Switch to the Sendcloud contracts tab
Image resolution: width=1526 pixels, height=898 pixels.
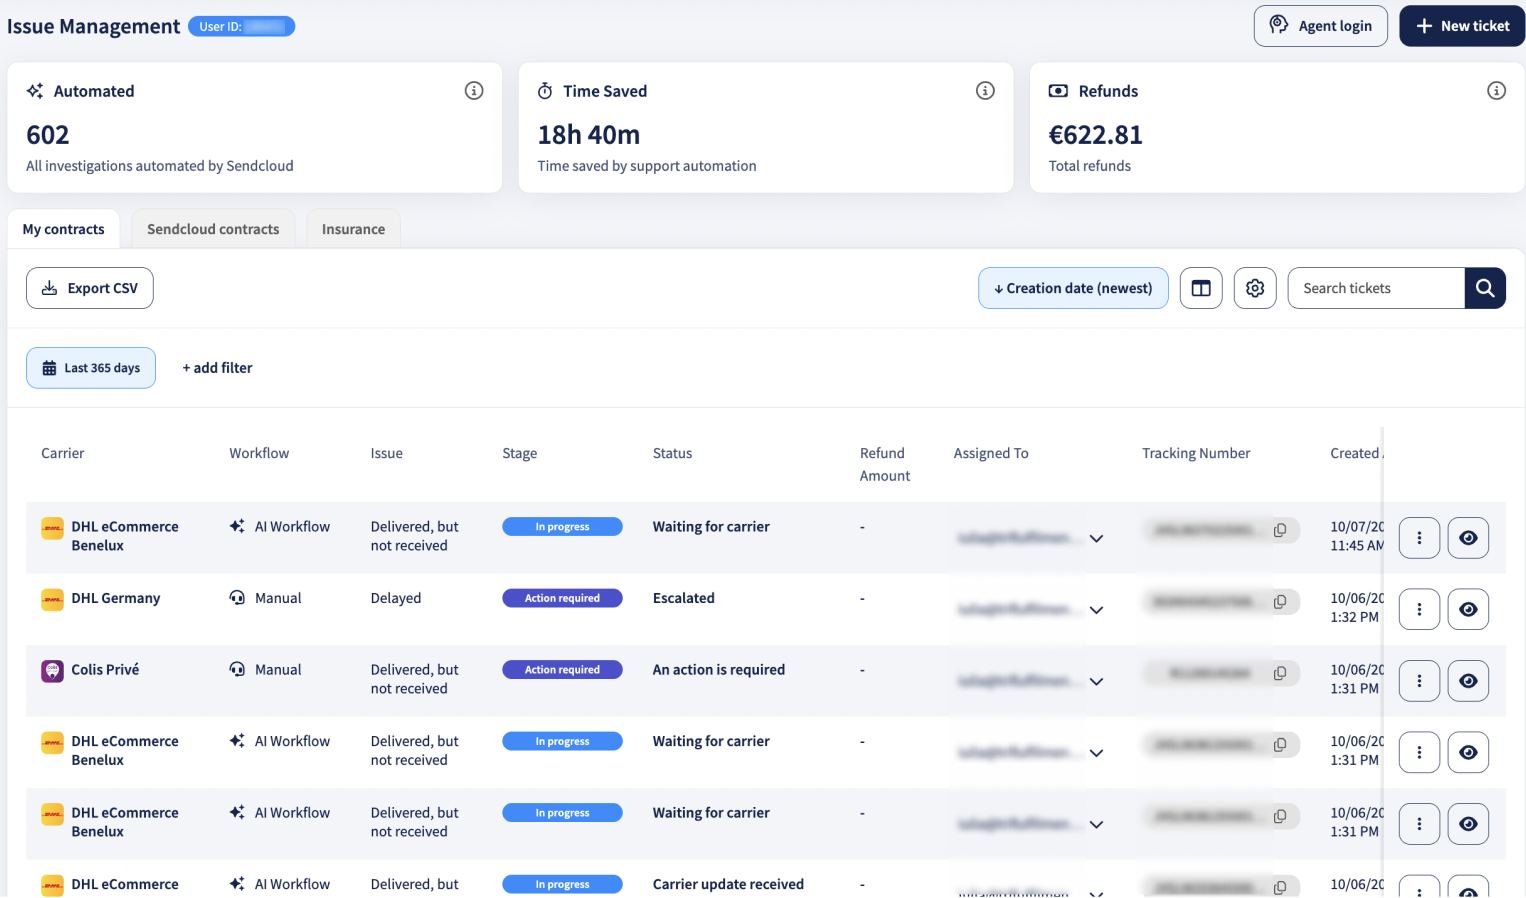point(213,229)
